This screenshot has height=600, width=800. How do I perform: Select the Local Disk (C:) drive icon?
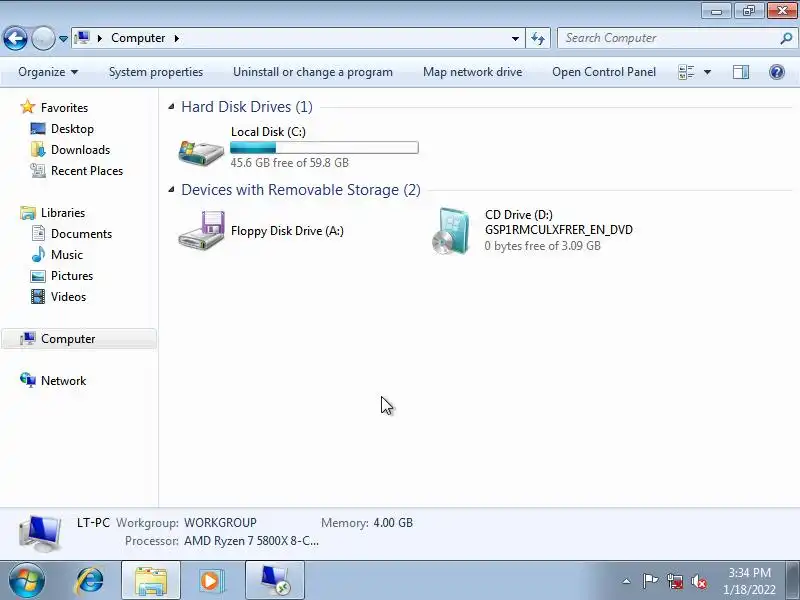click(x=201, y=152)
